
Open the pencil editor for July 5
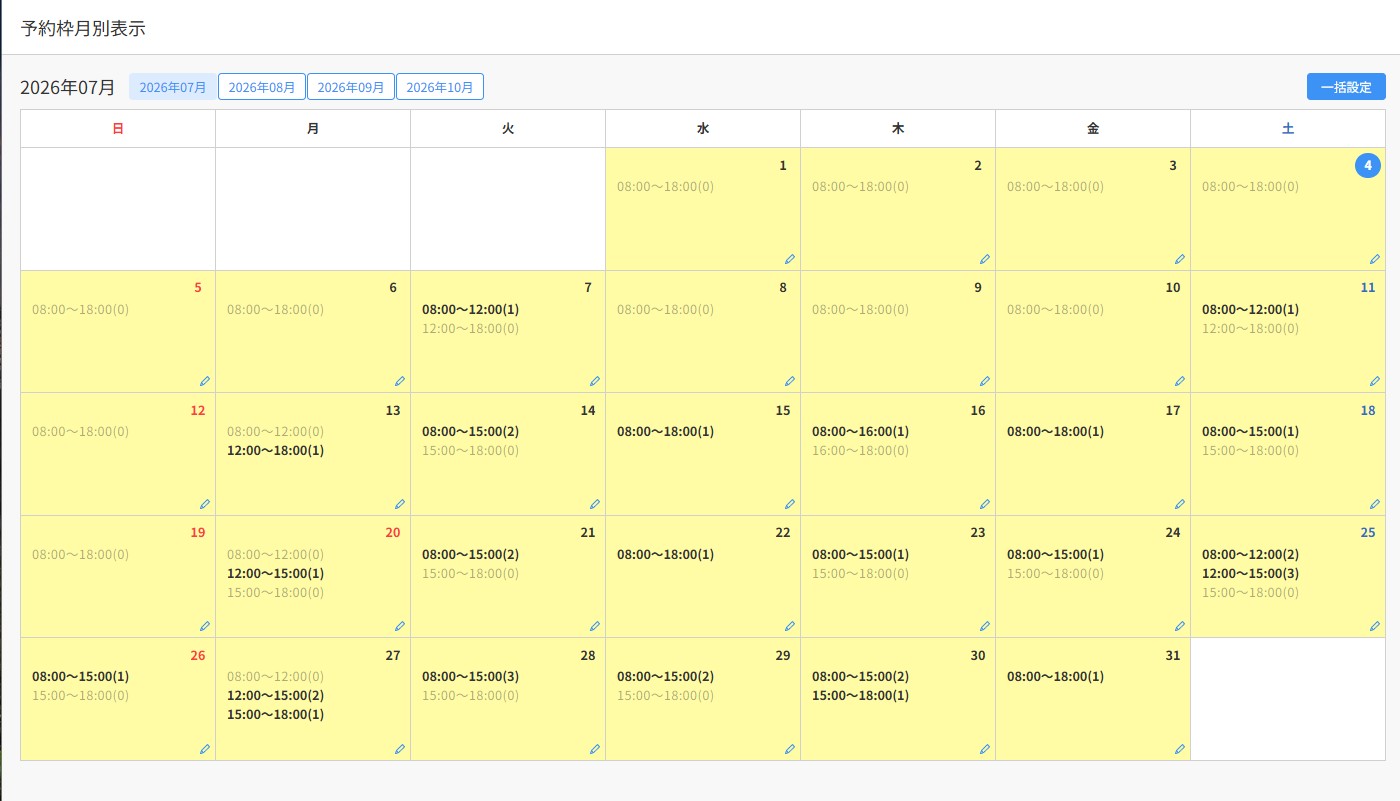coord(205,381)
